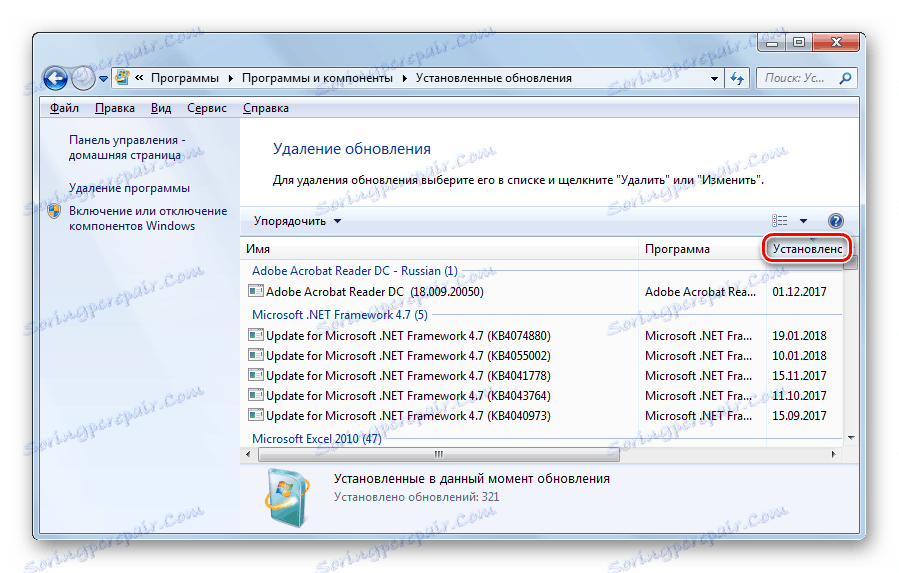The height and width of the screenshot is (573, 899).
Task: Click the installed updates box icon in details pane
Action: (x=287, y=497)
